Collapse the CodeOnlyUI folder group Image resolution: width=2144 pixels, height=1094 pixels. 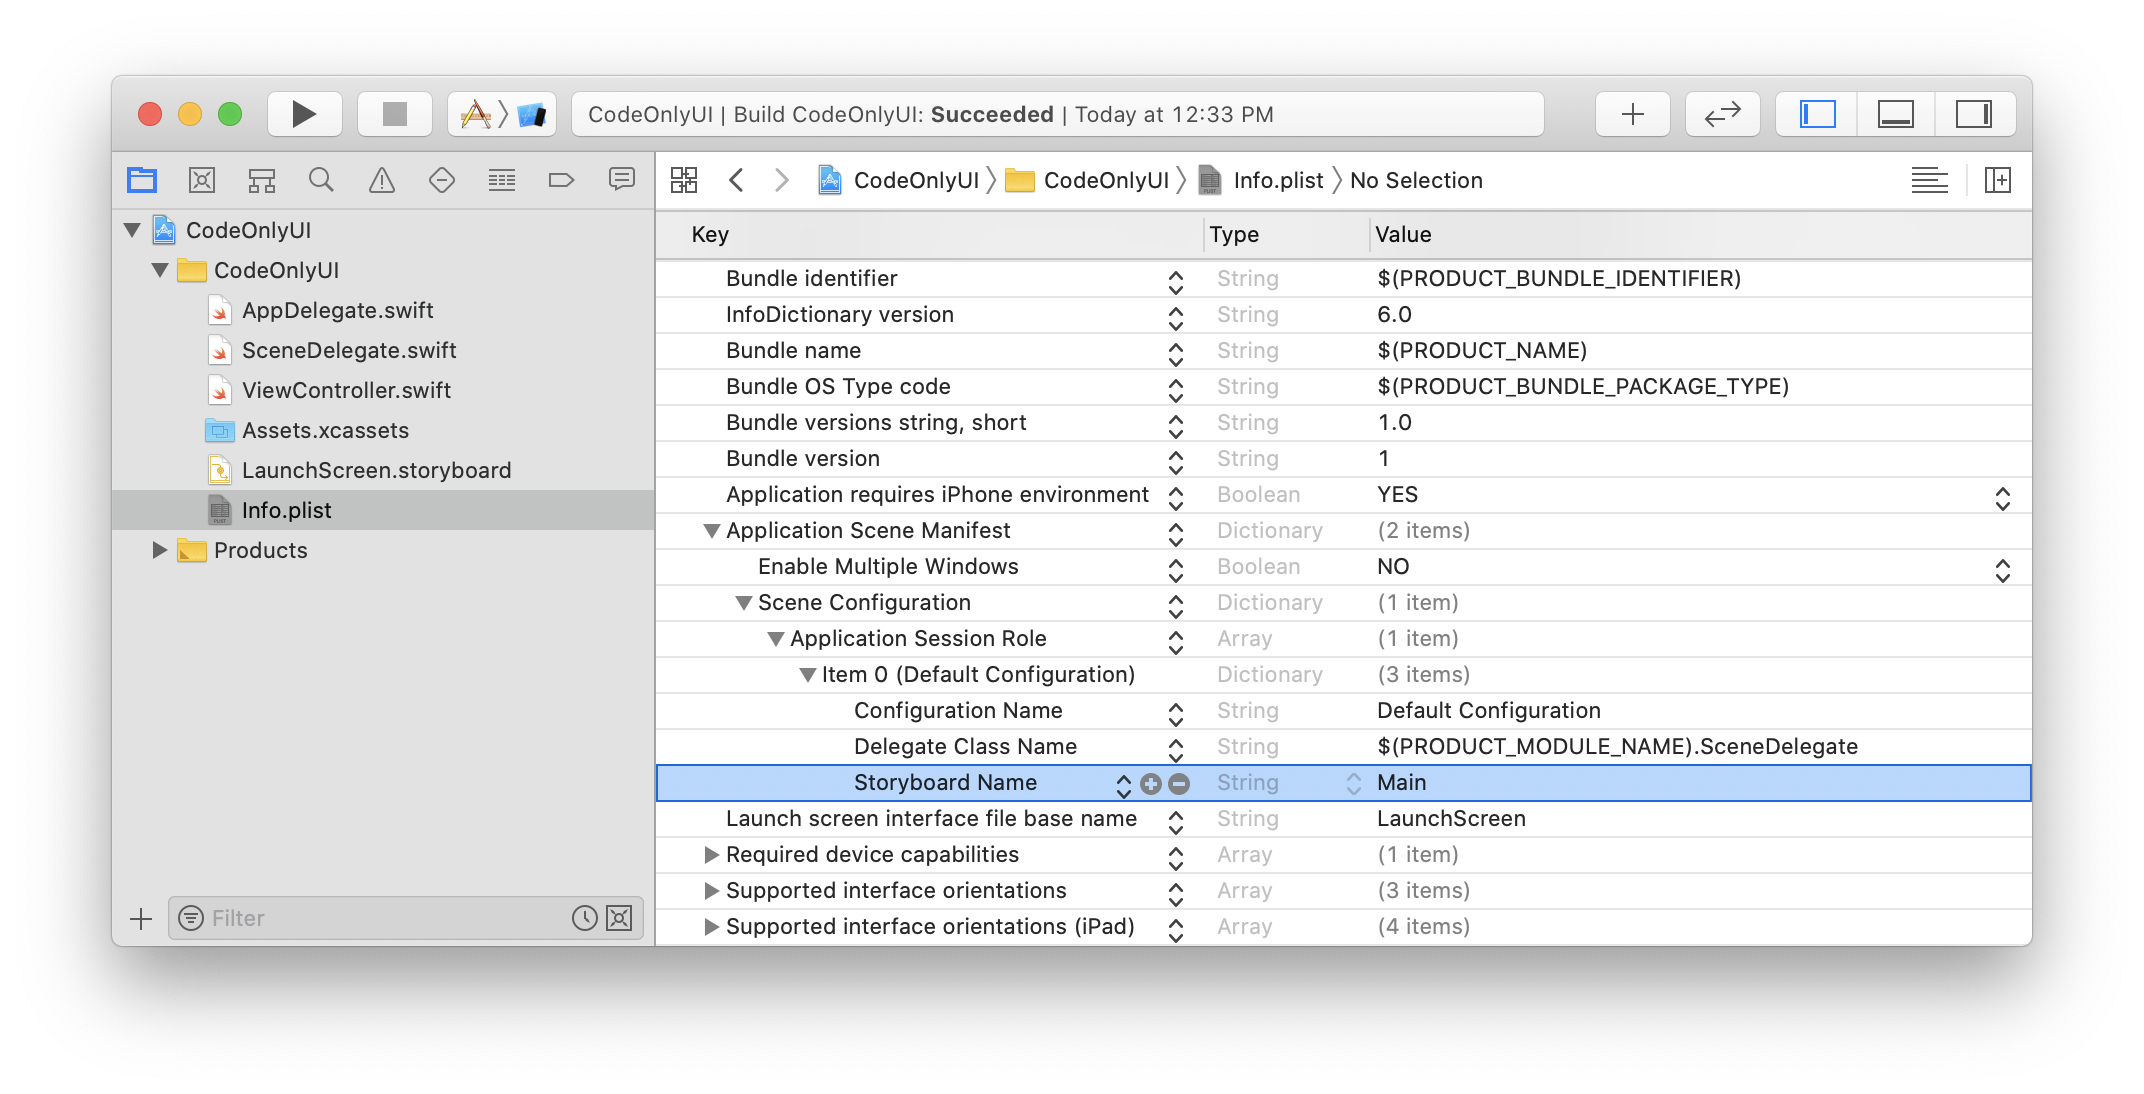click(160, 270)
